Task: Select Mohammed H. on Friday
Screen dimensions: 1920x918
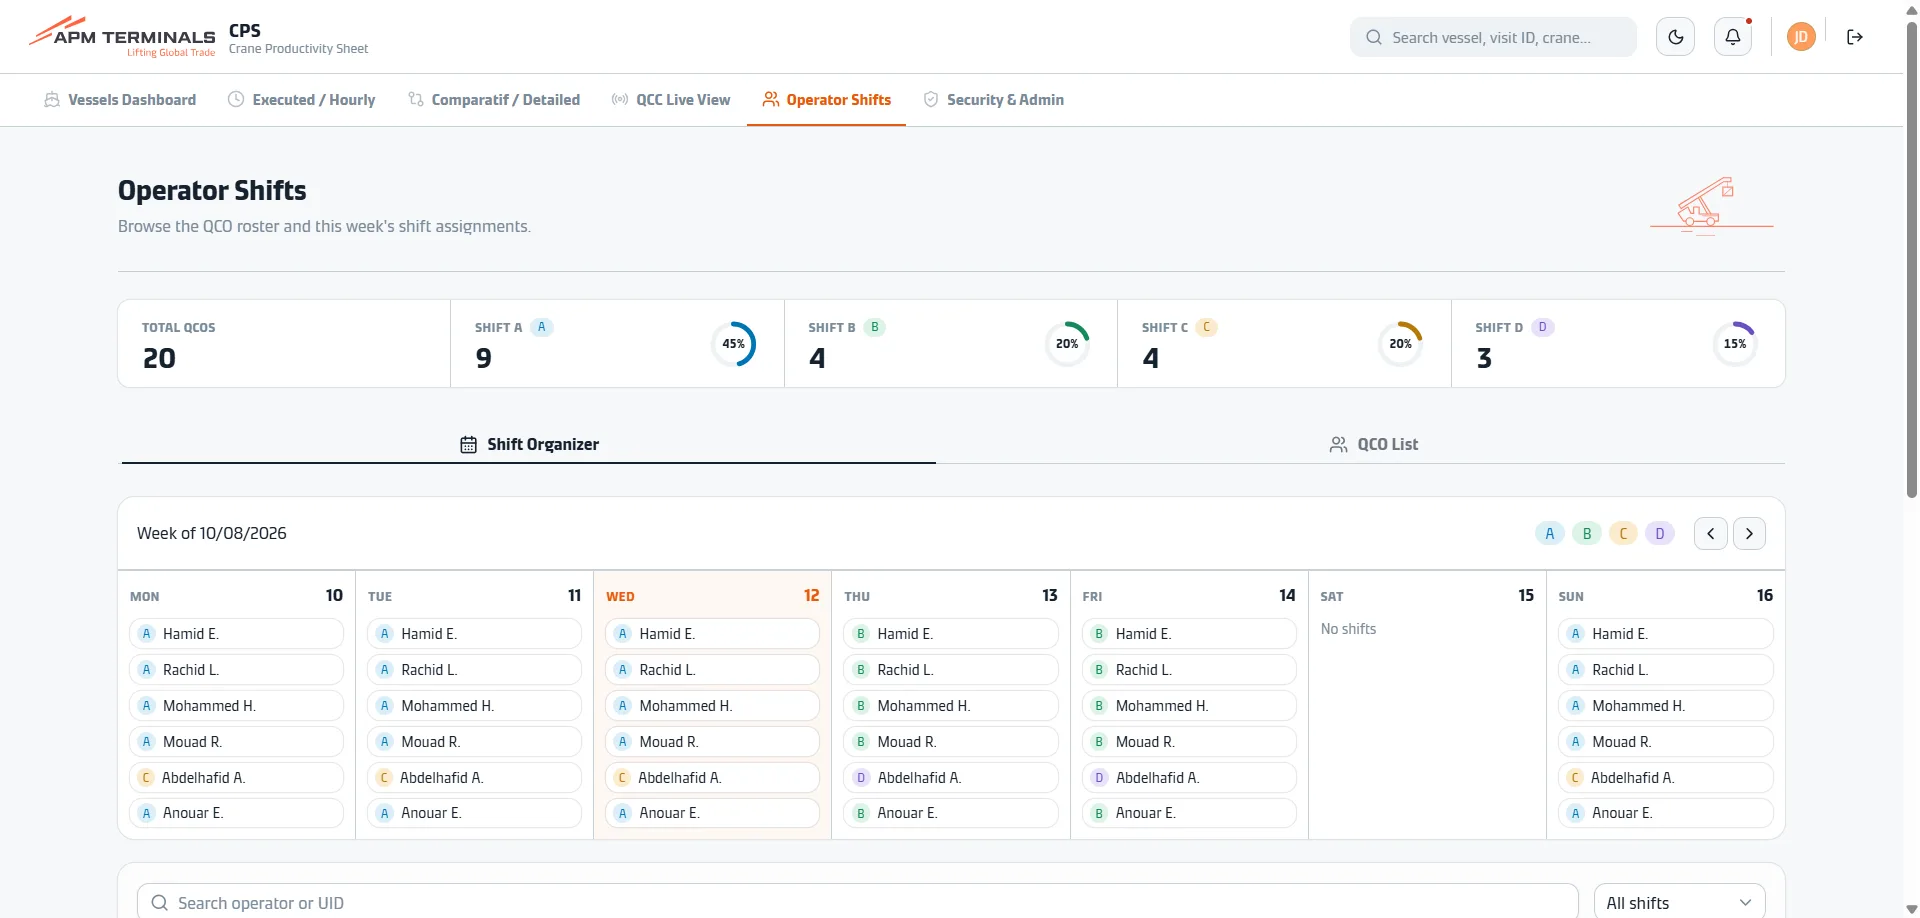Action: [x=1189, y=706]
